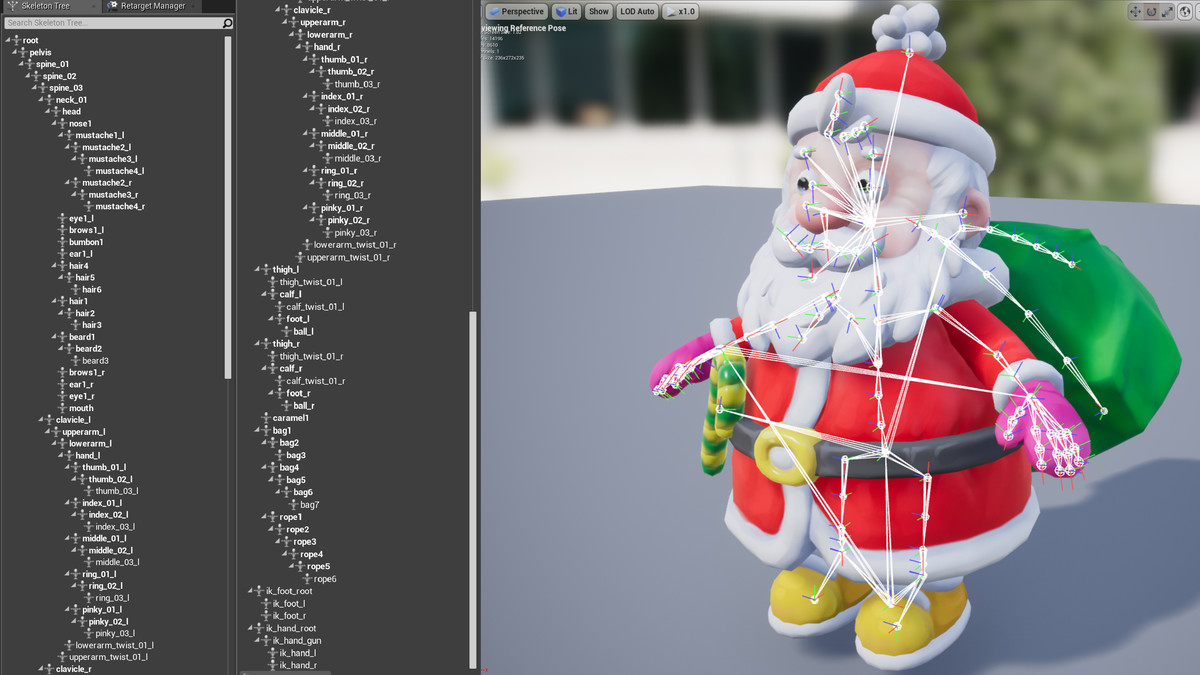Select the middle_02_l bone row
Image resolution: width=1200 pixels, height=675 pixels.
pyautogui.click(x=104, y=550)
